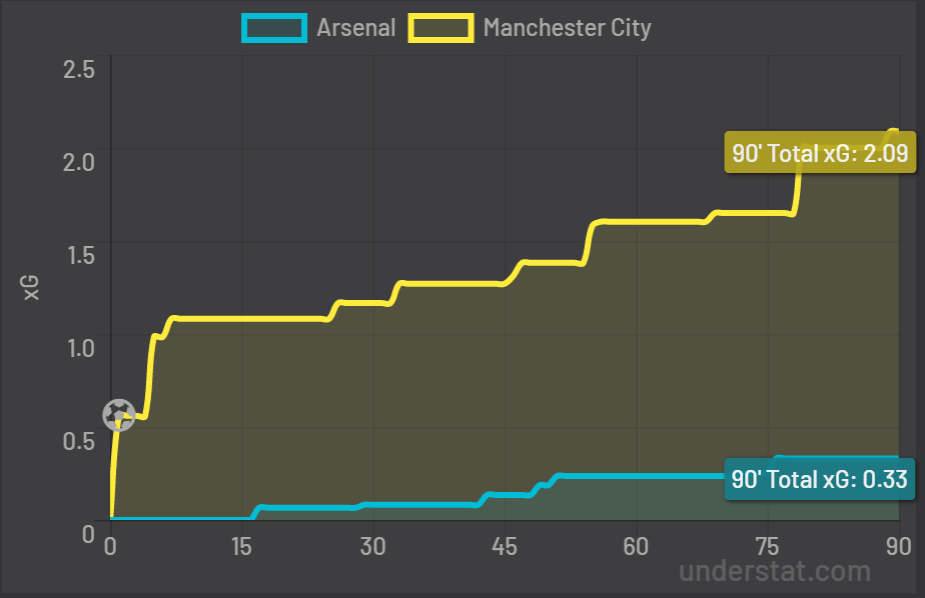925x598 pixels.
Task: Pick the 45 minute mark on x-axis
Action: 504,546
